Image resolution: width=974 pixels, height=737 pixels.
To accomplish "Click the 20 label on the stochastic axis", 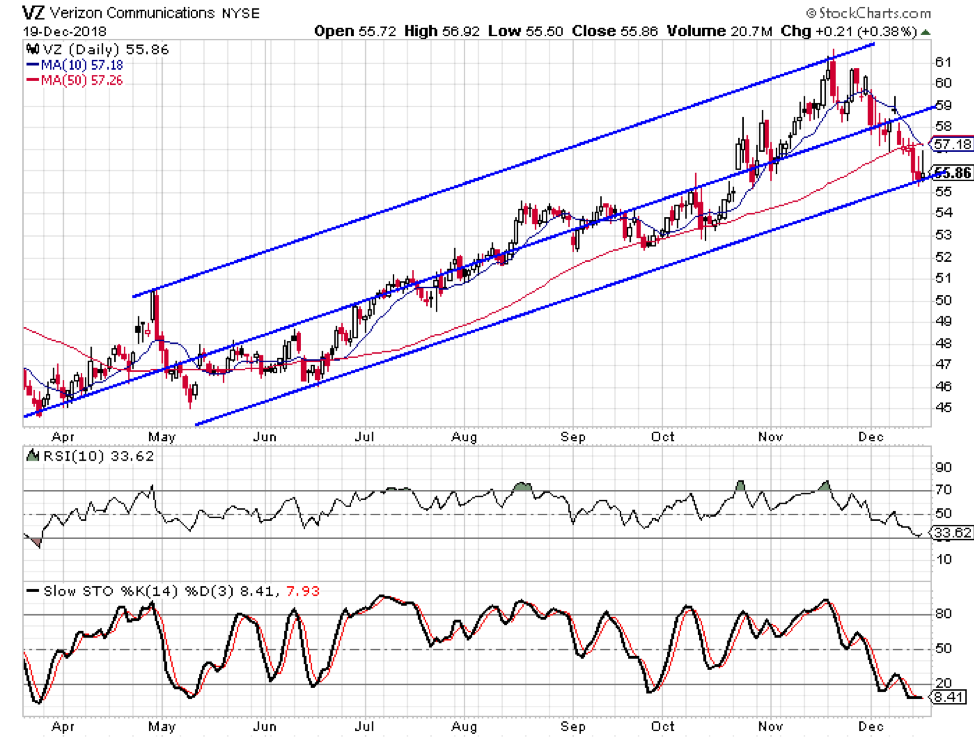I will [943, 683].
